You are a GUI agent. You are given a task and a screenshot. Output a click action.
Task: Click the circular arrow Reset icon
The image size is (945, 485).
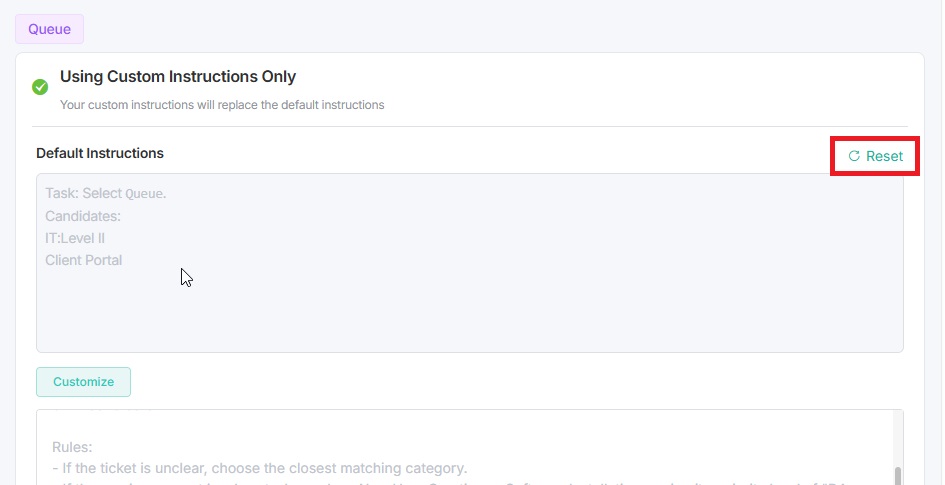pyautogui.click(x=854, y=156)
